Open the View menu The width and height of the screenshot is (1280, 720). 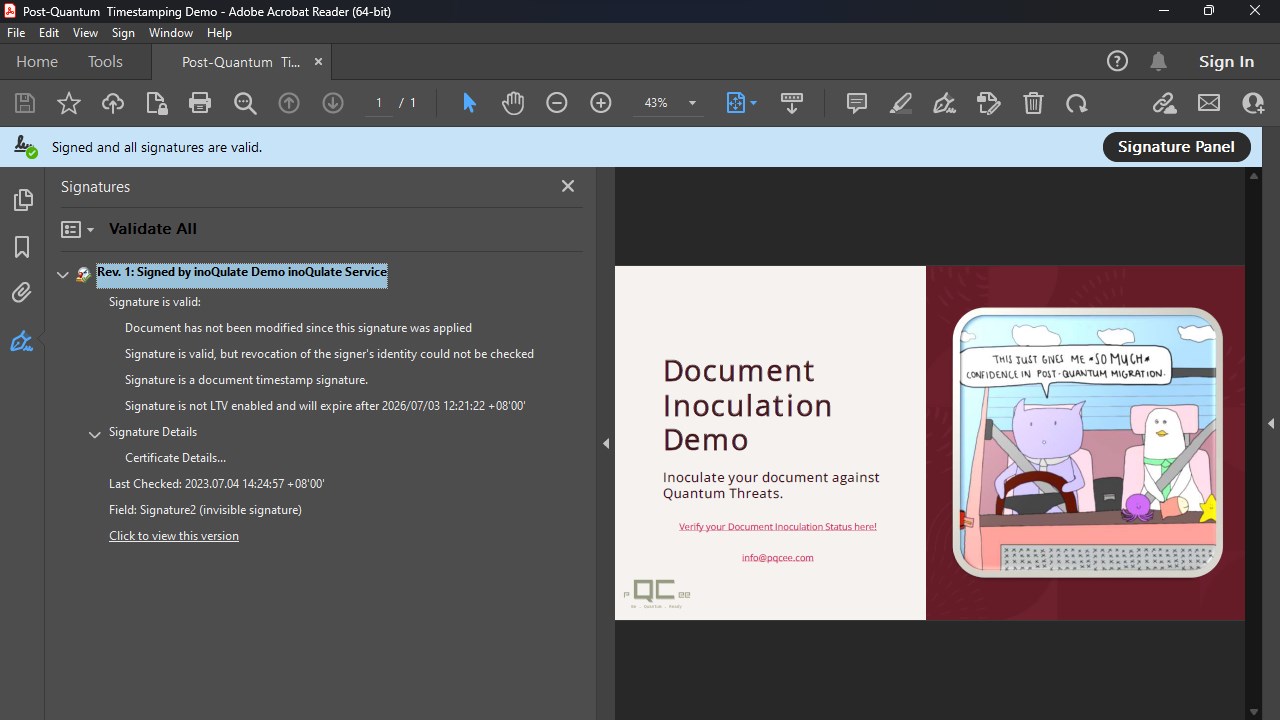tap(85, 33)
